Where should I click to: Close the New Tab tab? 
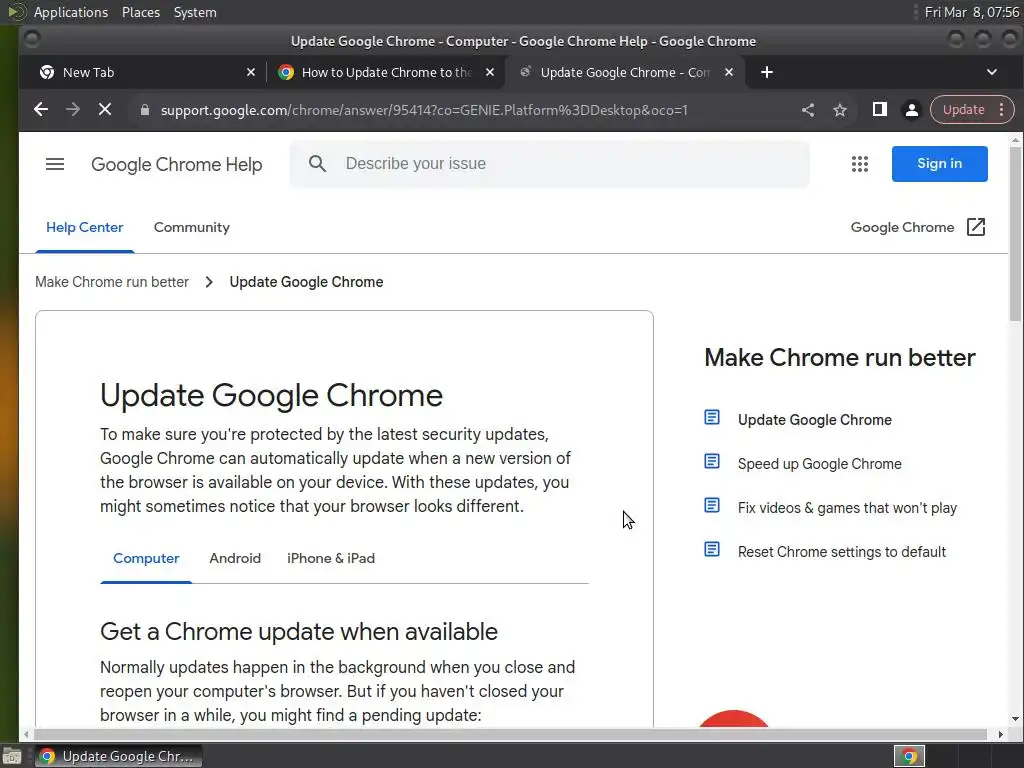coord(251,72)
